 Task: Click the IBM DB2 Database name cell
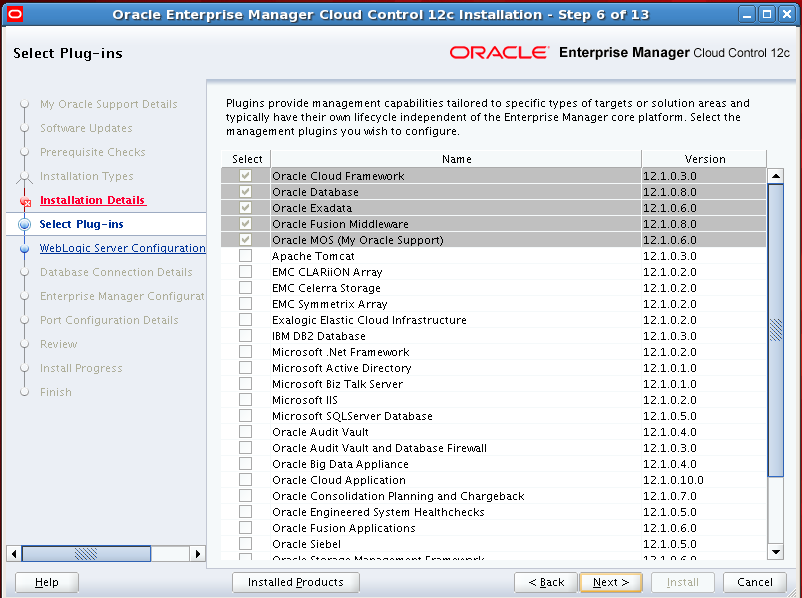tap(456, 336)
